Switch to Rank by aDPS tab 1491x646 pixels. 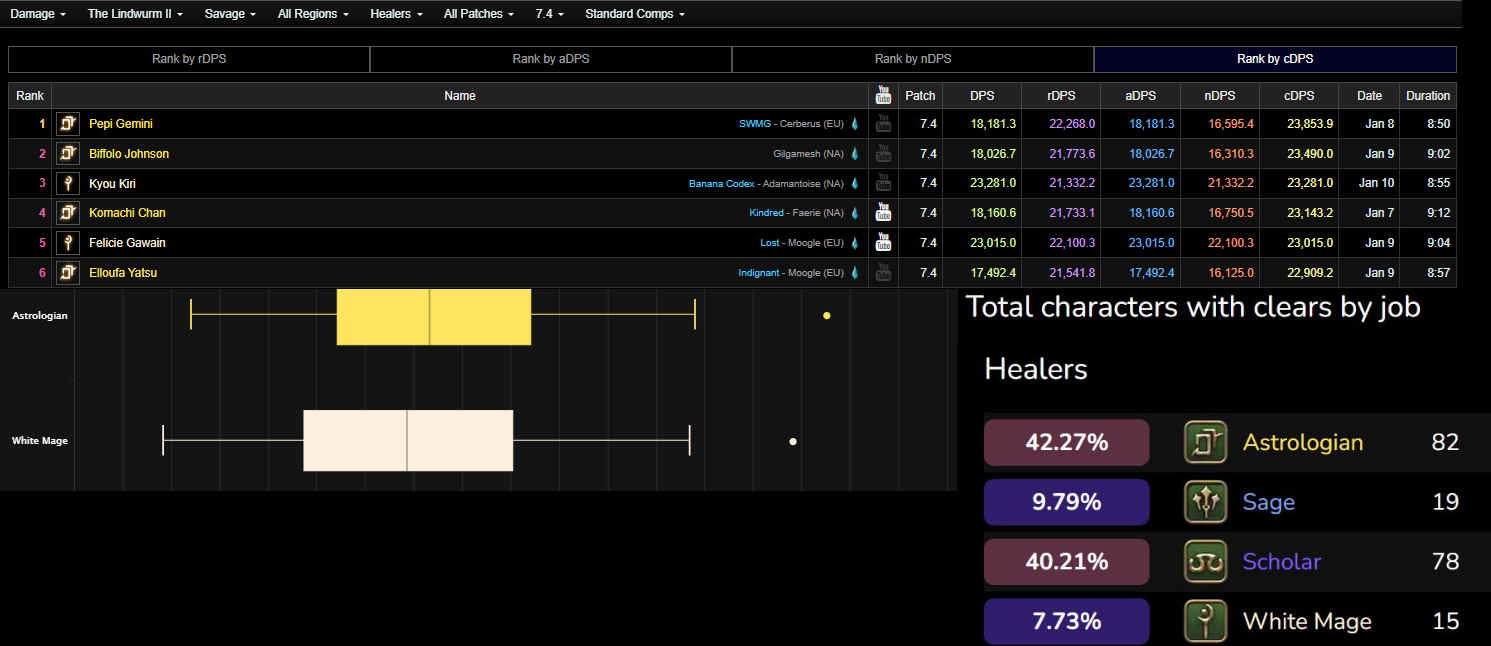point(551,59)
